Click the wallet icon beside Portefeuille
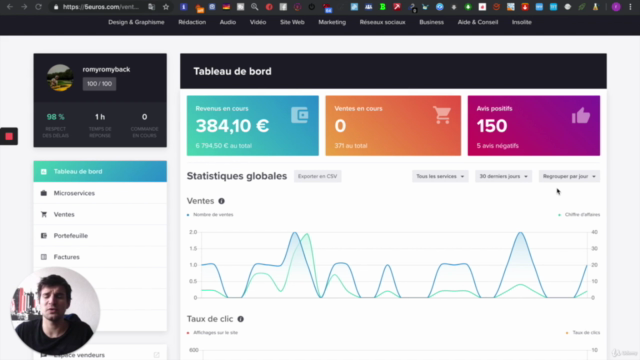 [44, 236]
